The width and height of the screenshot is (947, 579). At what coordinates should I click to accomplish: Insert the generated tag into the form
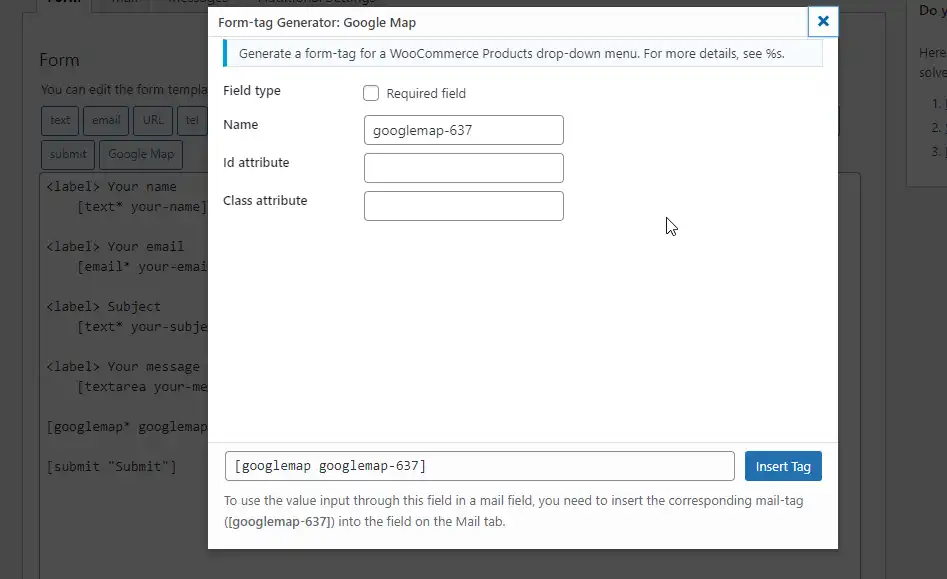(x=783, y=466)
